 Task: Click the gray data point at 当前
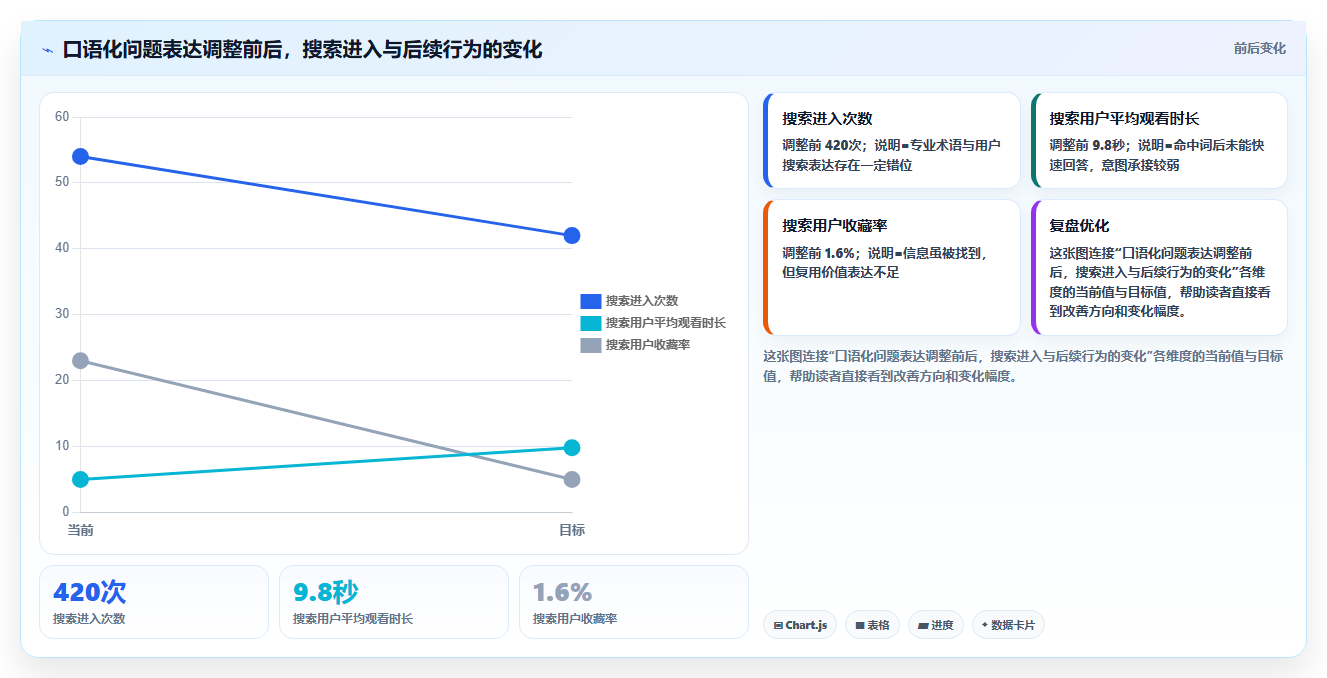coord(81,360)
